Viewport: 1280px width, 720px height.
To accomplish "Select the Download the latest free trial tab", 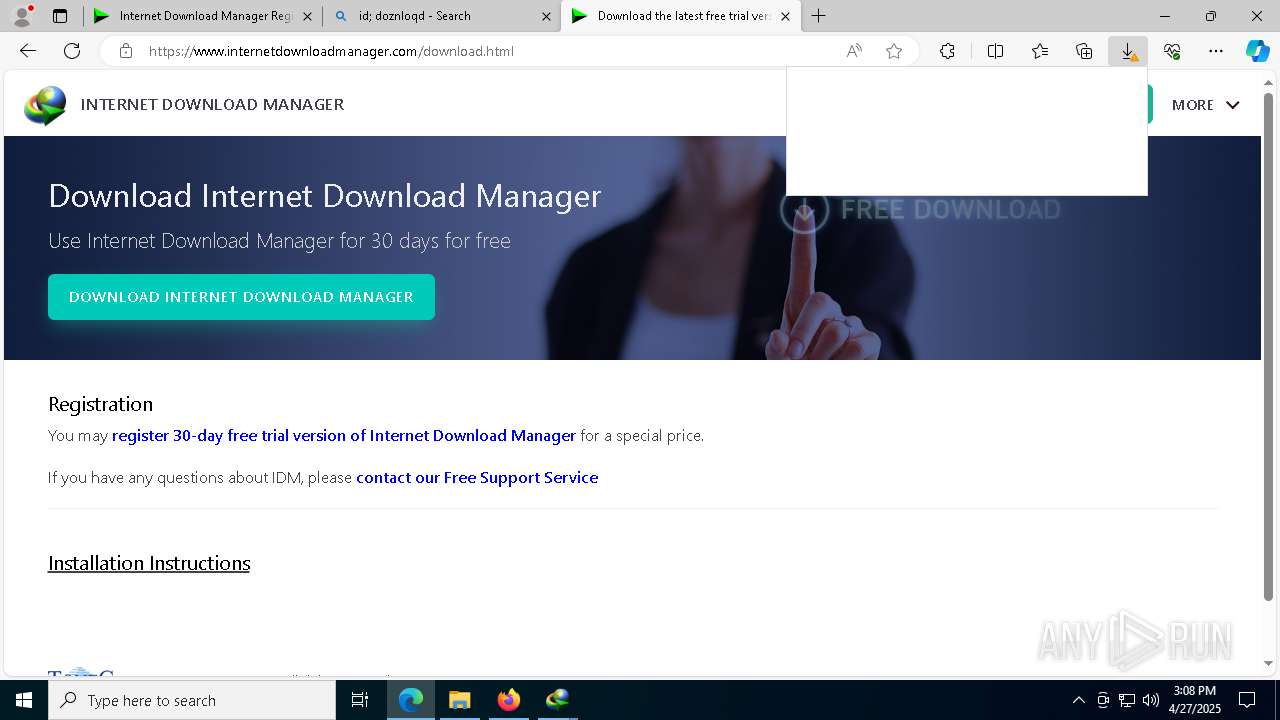I will (x=680, y=16).
